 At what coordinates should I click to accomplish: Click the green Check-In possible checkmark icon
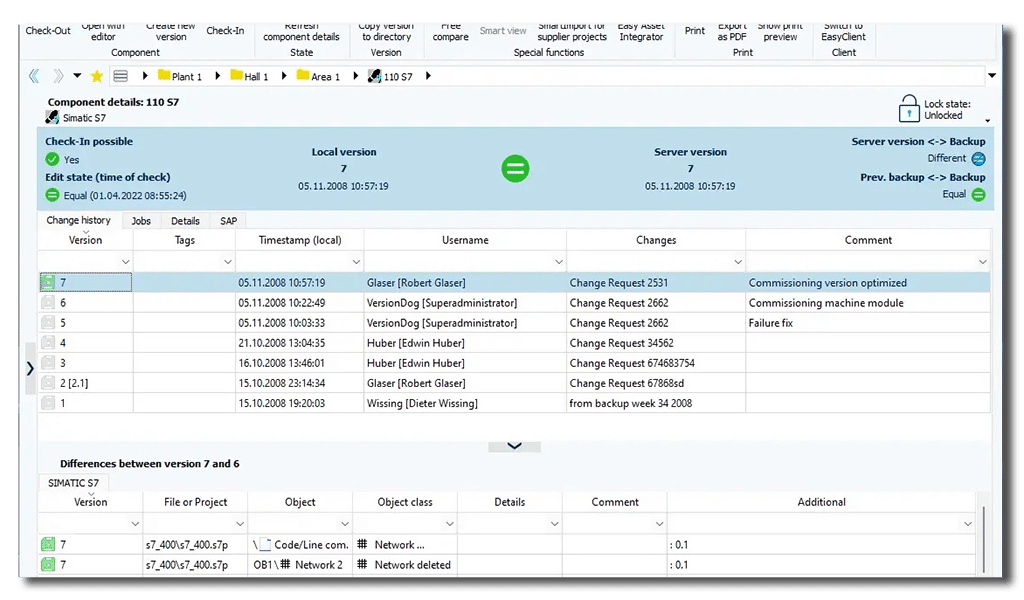[x=52, y=159]
